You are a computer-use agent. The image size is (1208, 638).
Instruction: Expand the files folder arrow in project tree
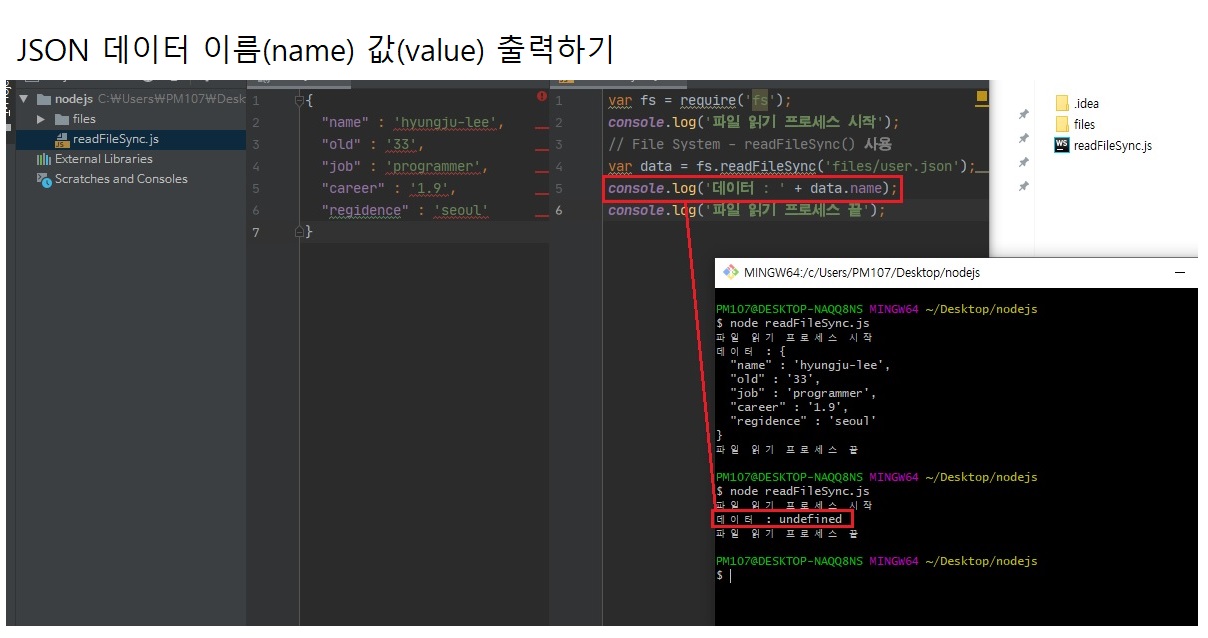41,119
